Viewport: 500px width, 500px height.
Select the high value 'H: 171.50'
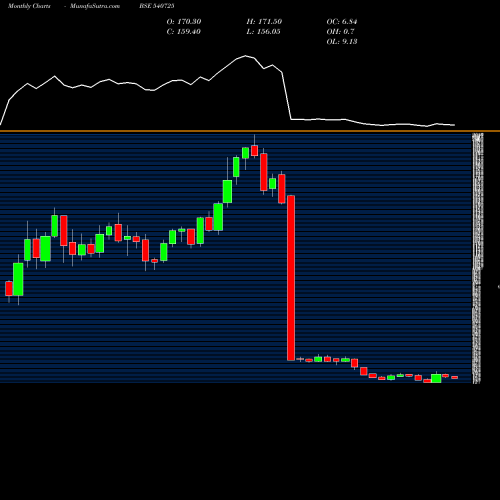(264, 22)
